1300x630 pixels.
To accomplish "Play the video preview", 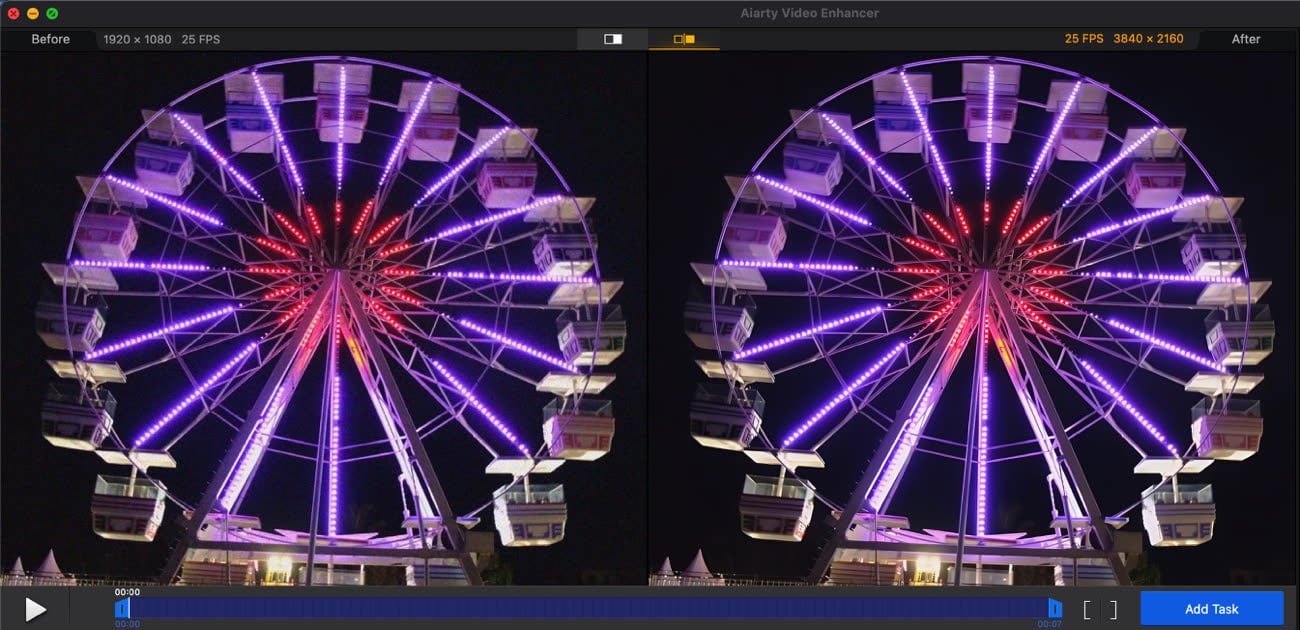I will tap(35, 609).
